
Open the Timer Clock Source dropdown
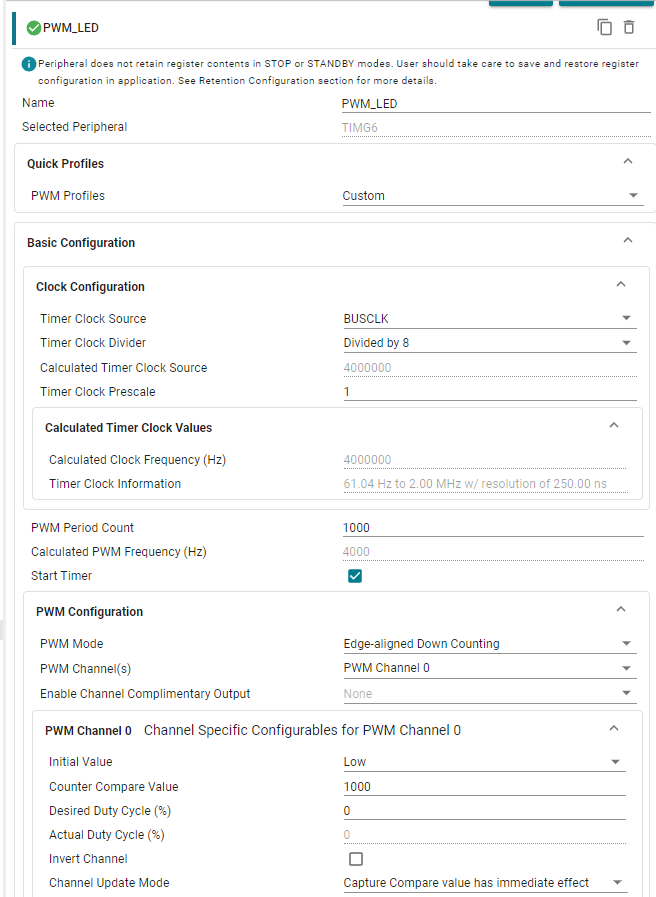(x=490, y=319)
